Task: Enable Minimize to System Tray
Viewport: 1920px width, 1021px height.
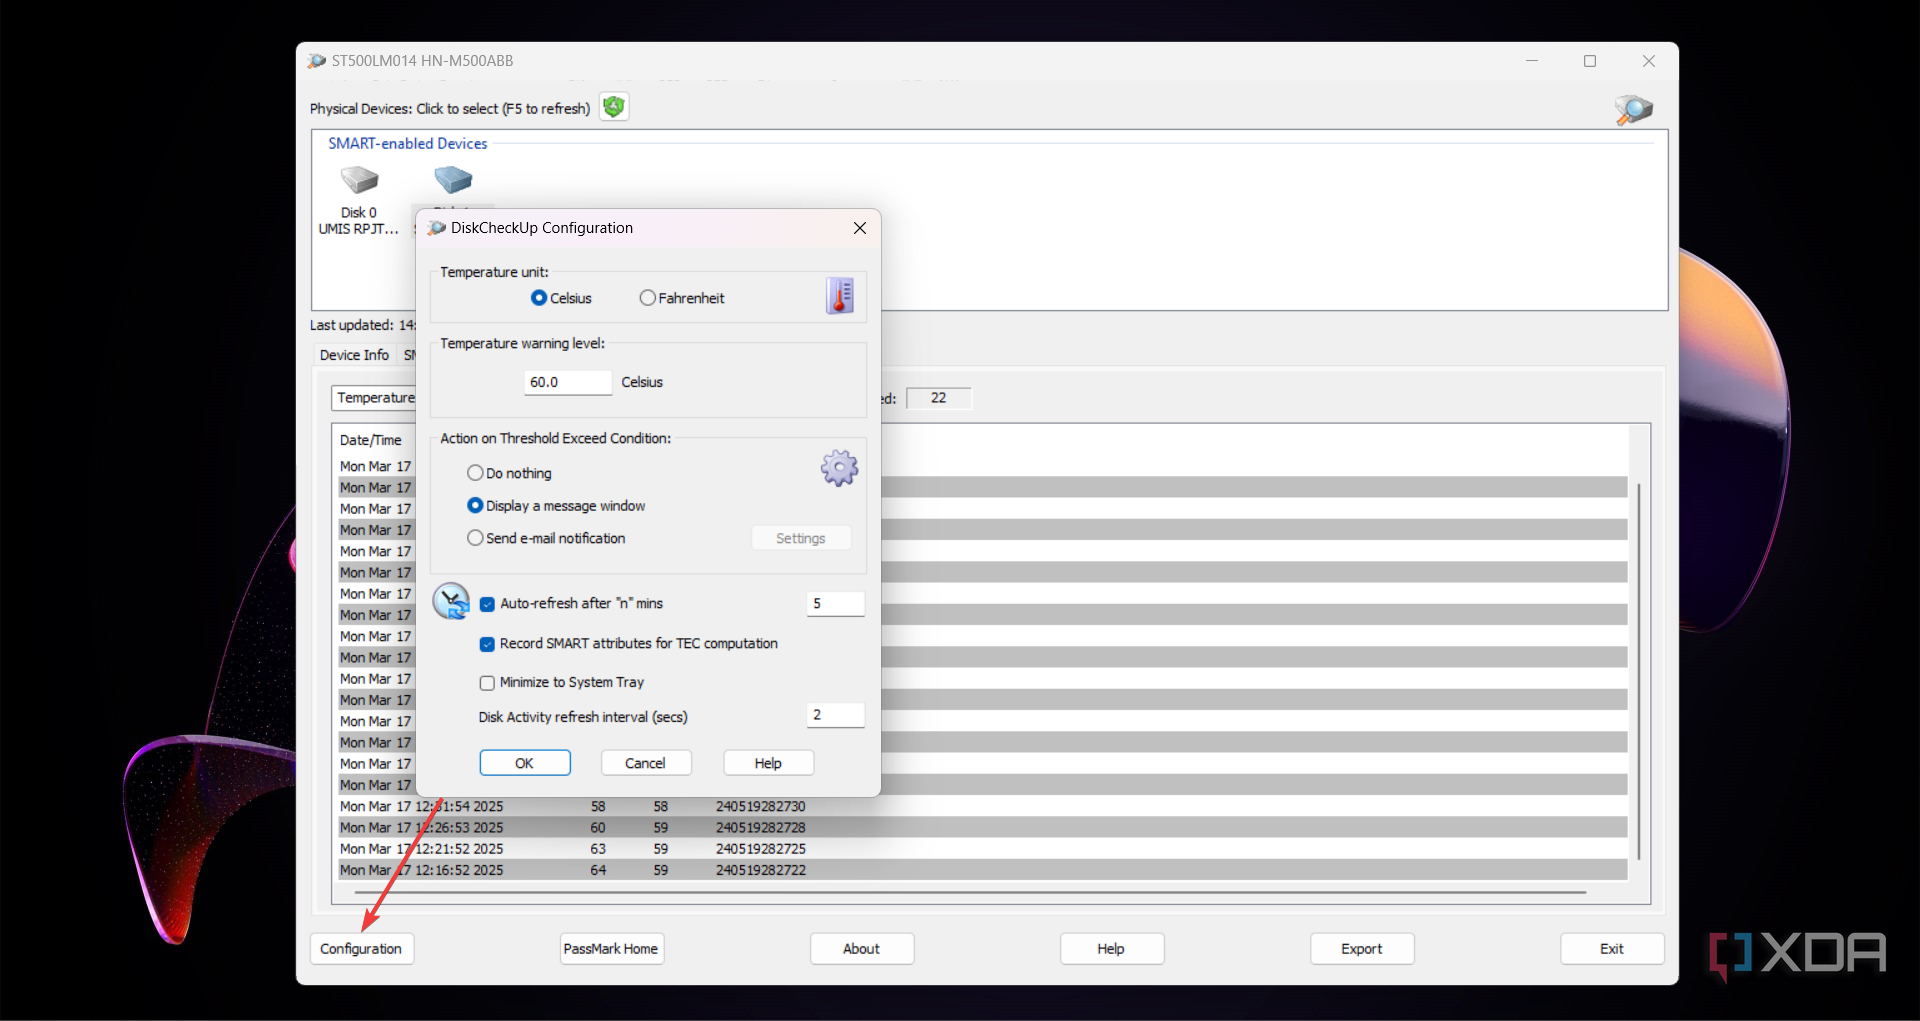Action: pos(487,683)
